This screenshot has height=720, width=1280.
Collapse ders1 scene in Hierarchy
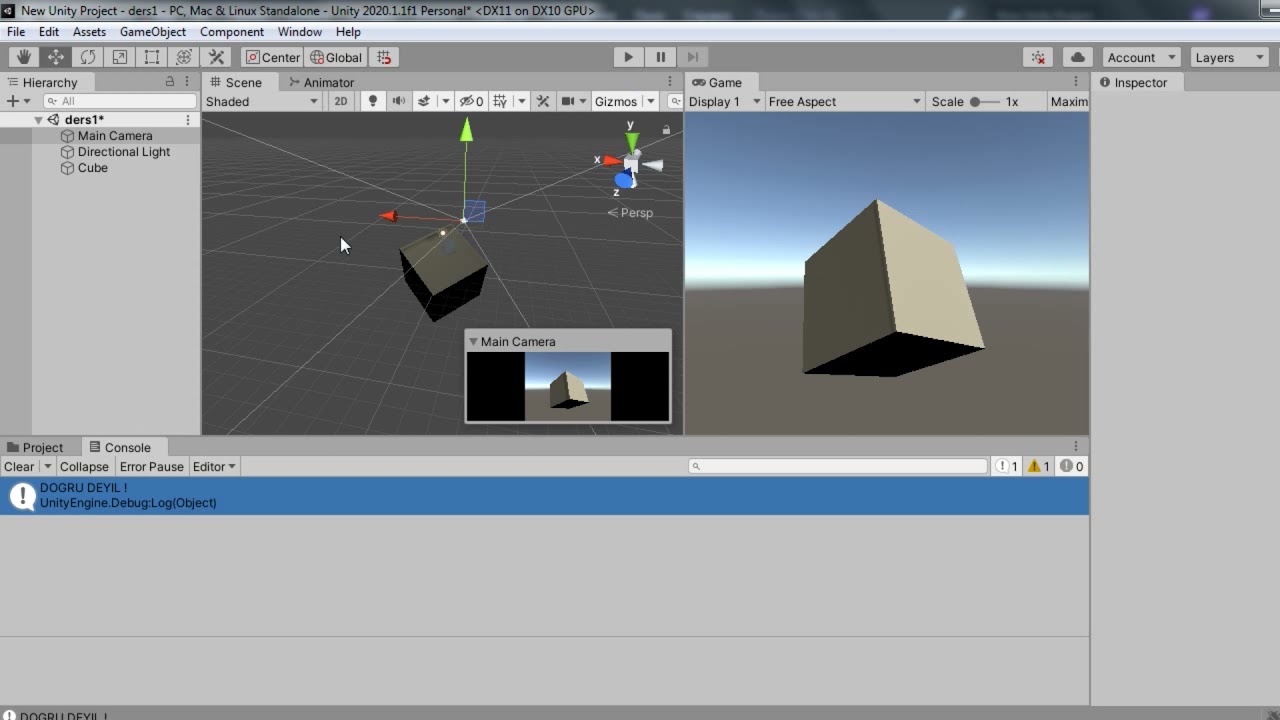38,120
